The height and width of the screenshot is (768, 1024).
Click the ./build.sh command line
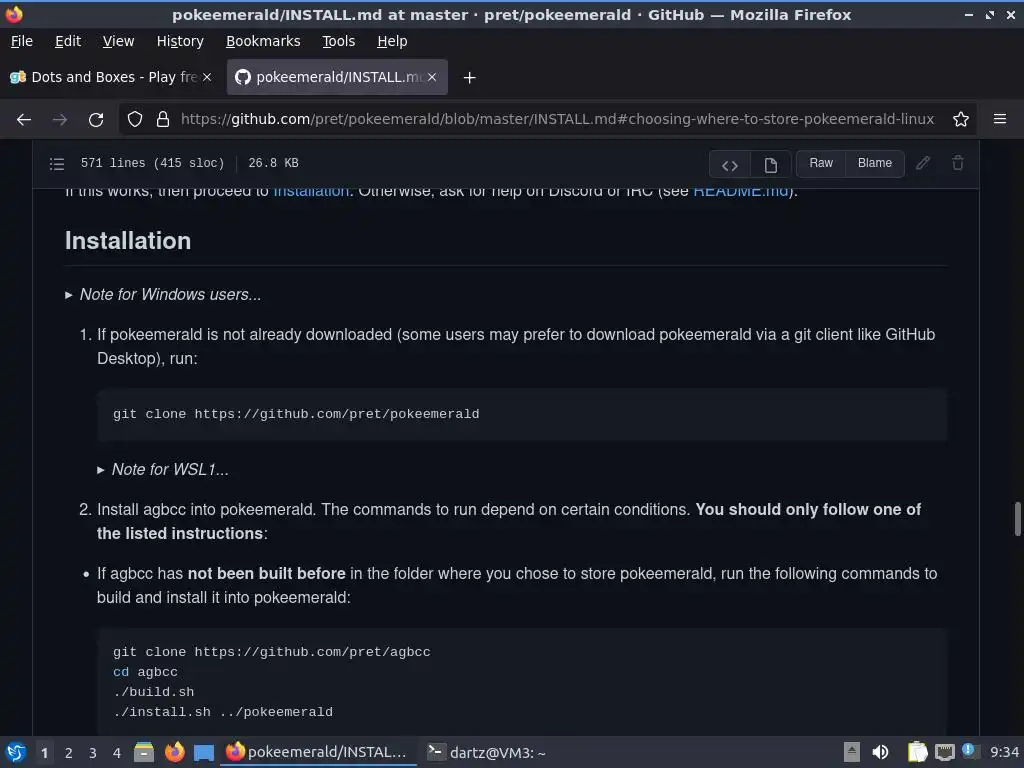[153, 692]
